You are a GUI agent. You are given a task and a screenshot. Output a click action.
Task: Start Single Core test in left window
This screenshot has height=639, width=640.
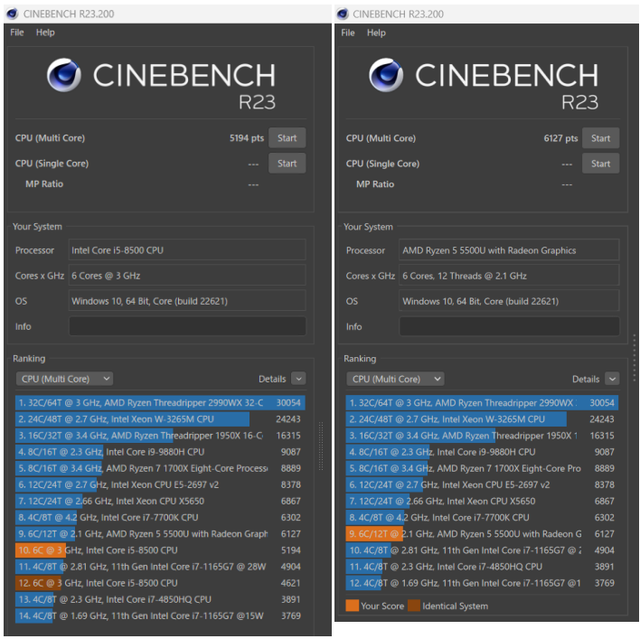click(x=287, y=163)
